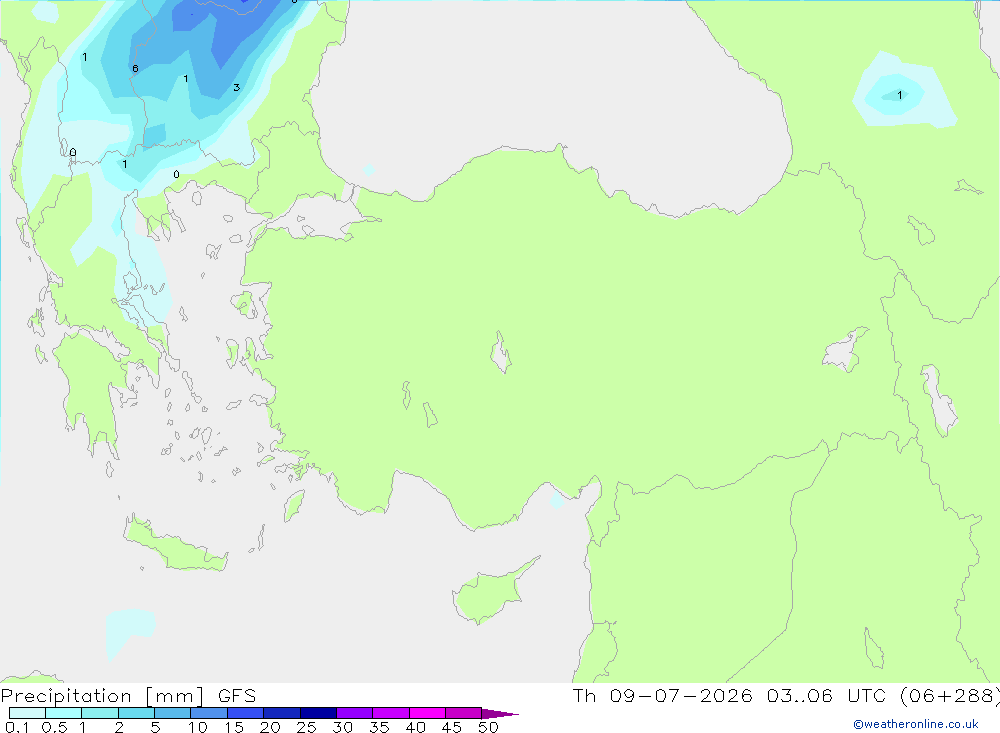Click the '50' label under the legend
The height and width of the screenshot is (733, 1000).
pos(488,727)
